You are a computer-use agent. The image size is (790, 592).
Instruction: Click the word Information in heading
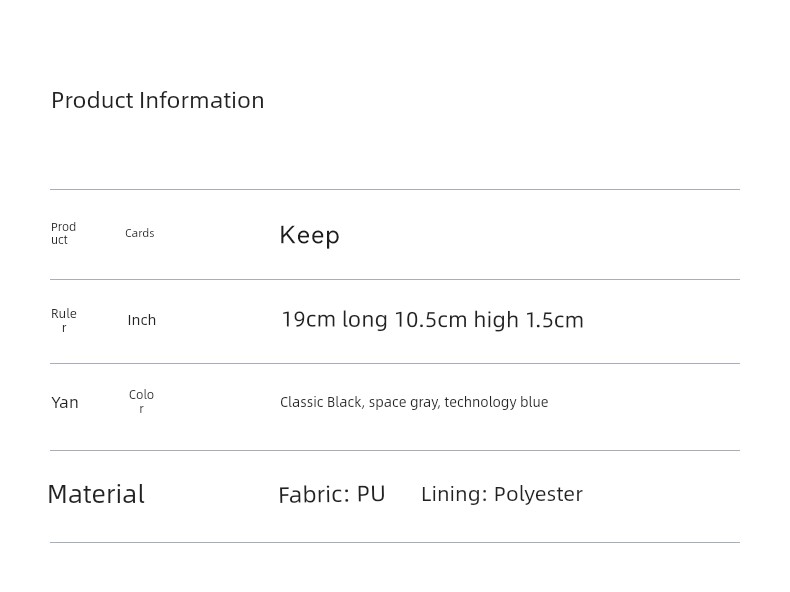(x=202, y=100)
